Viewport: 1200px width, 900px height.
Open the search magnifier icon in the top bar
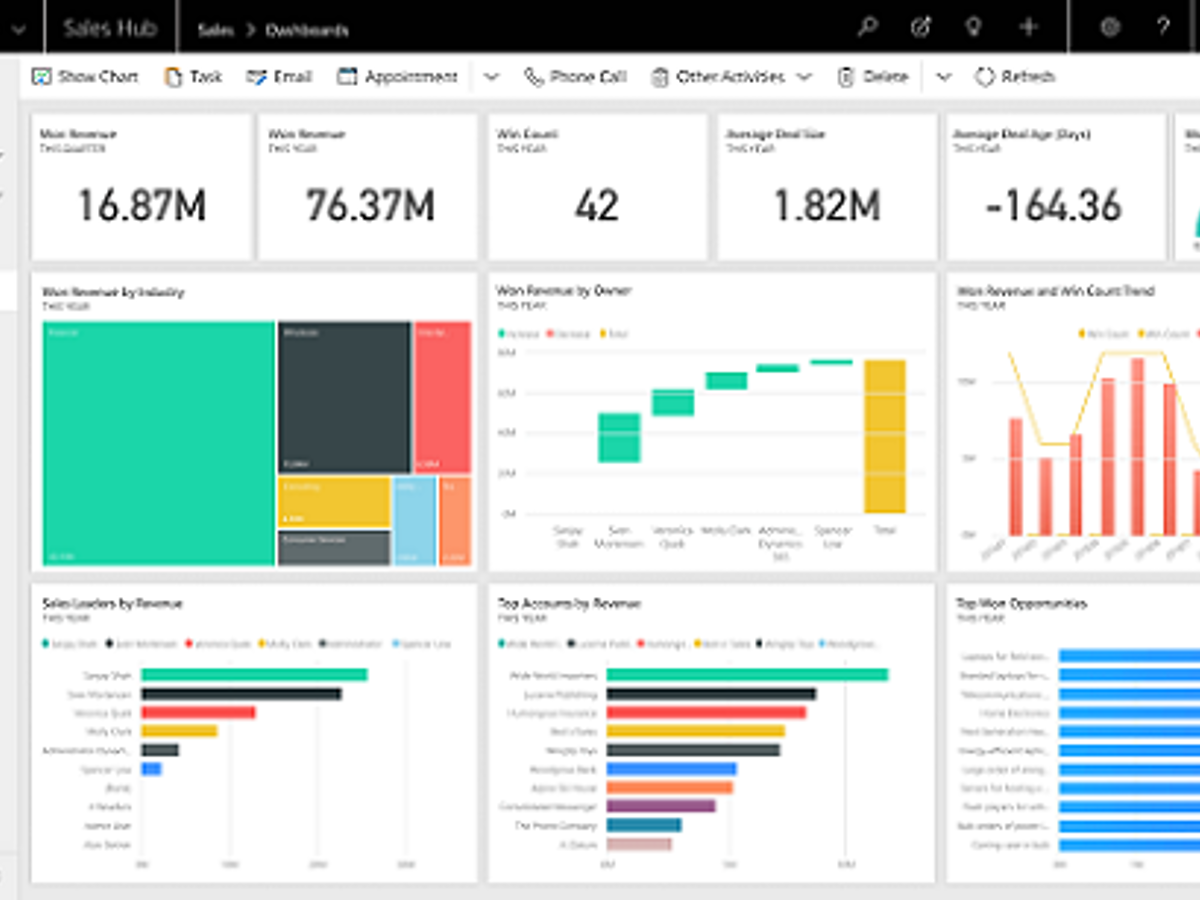[x=868, y=28]
